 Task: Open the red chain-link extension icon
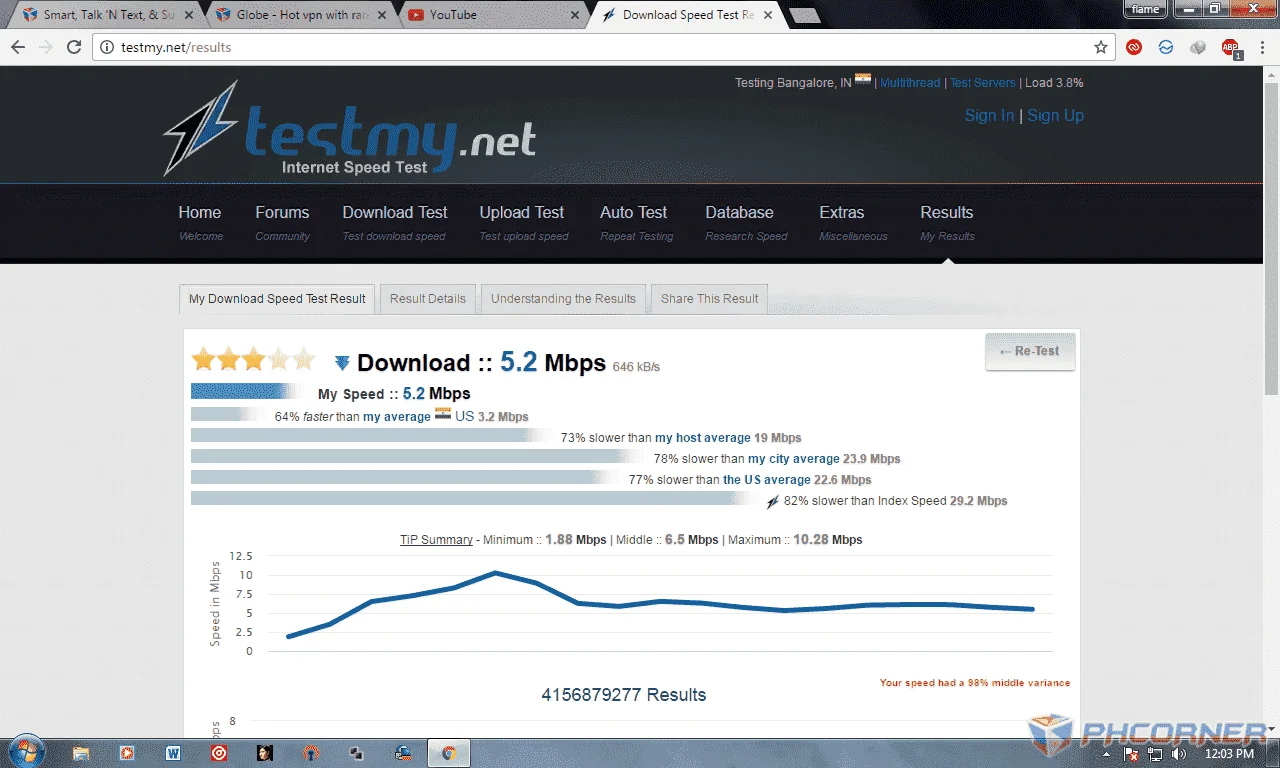click(x=1134, y=47)
